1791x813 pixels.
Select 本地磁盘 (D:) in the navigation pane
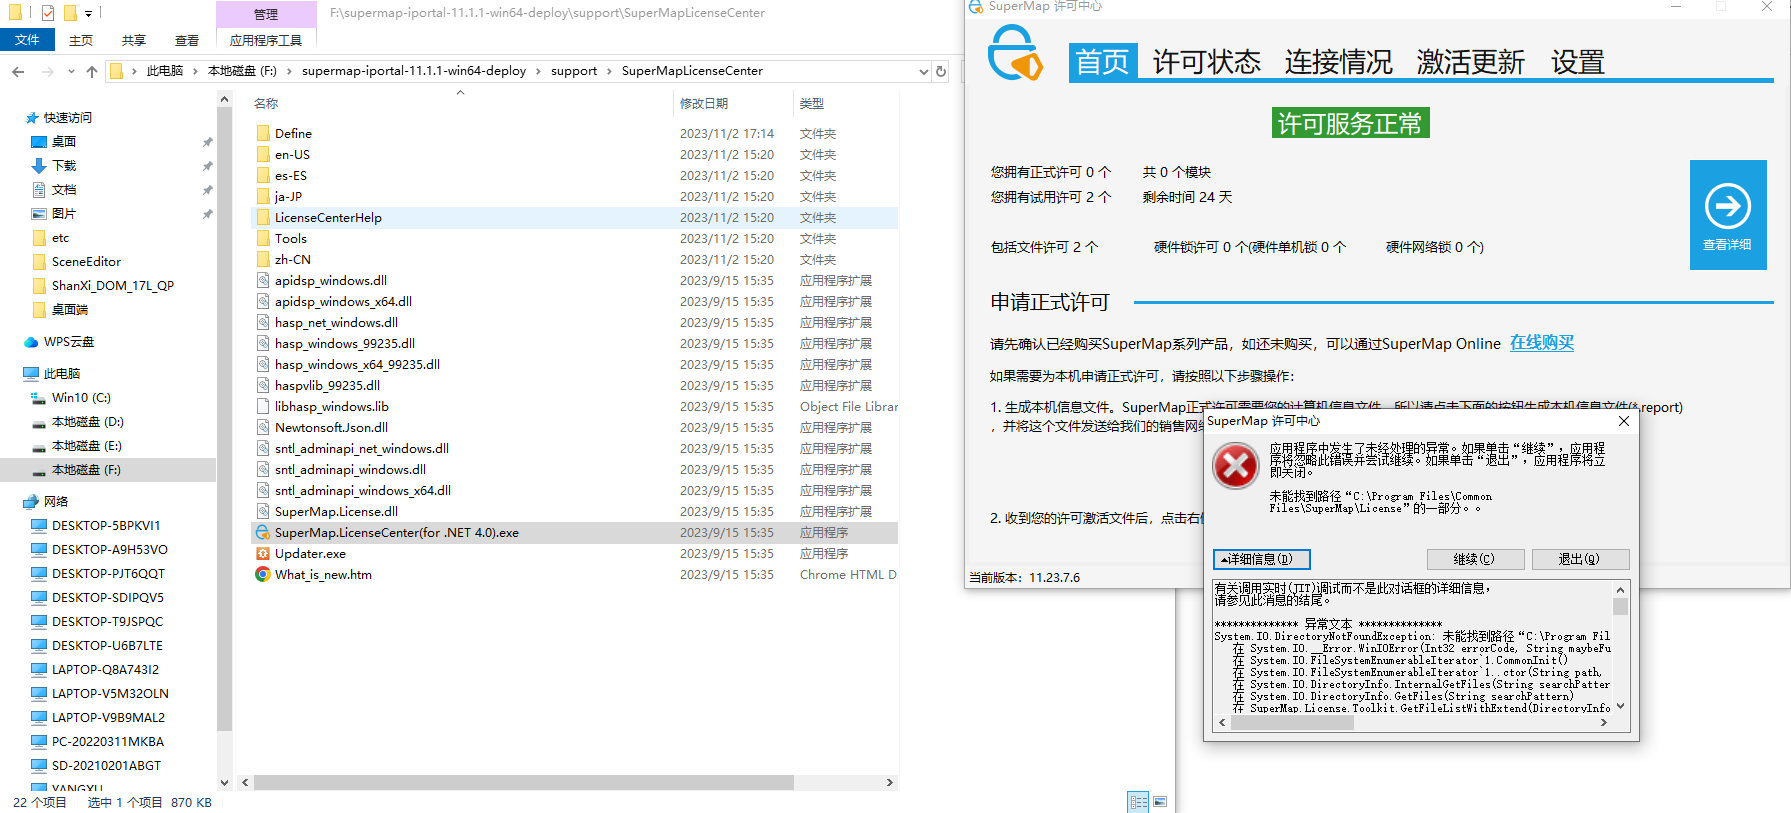coord(87,422)
